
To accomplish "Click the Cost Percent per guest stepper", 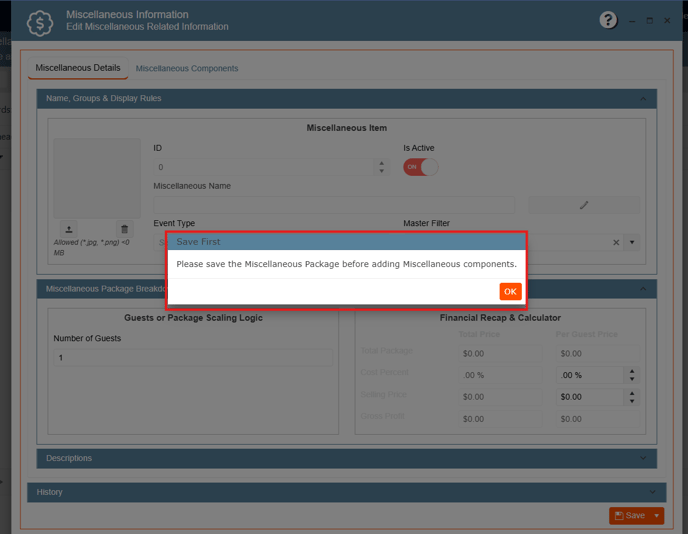I will pyautogui.click(x=630, y=375).
